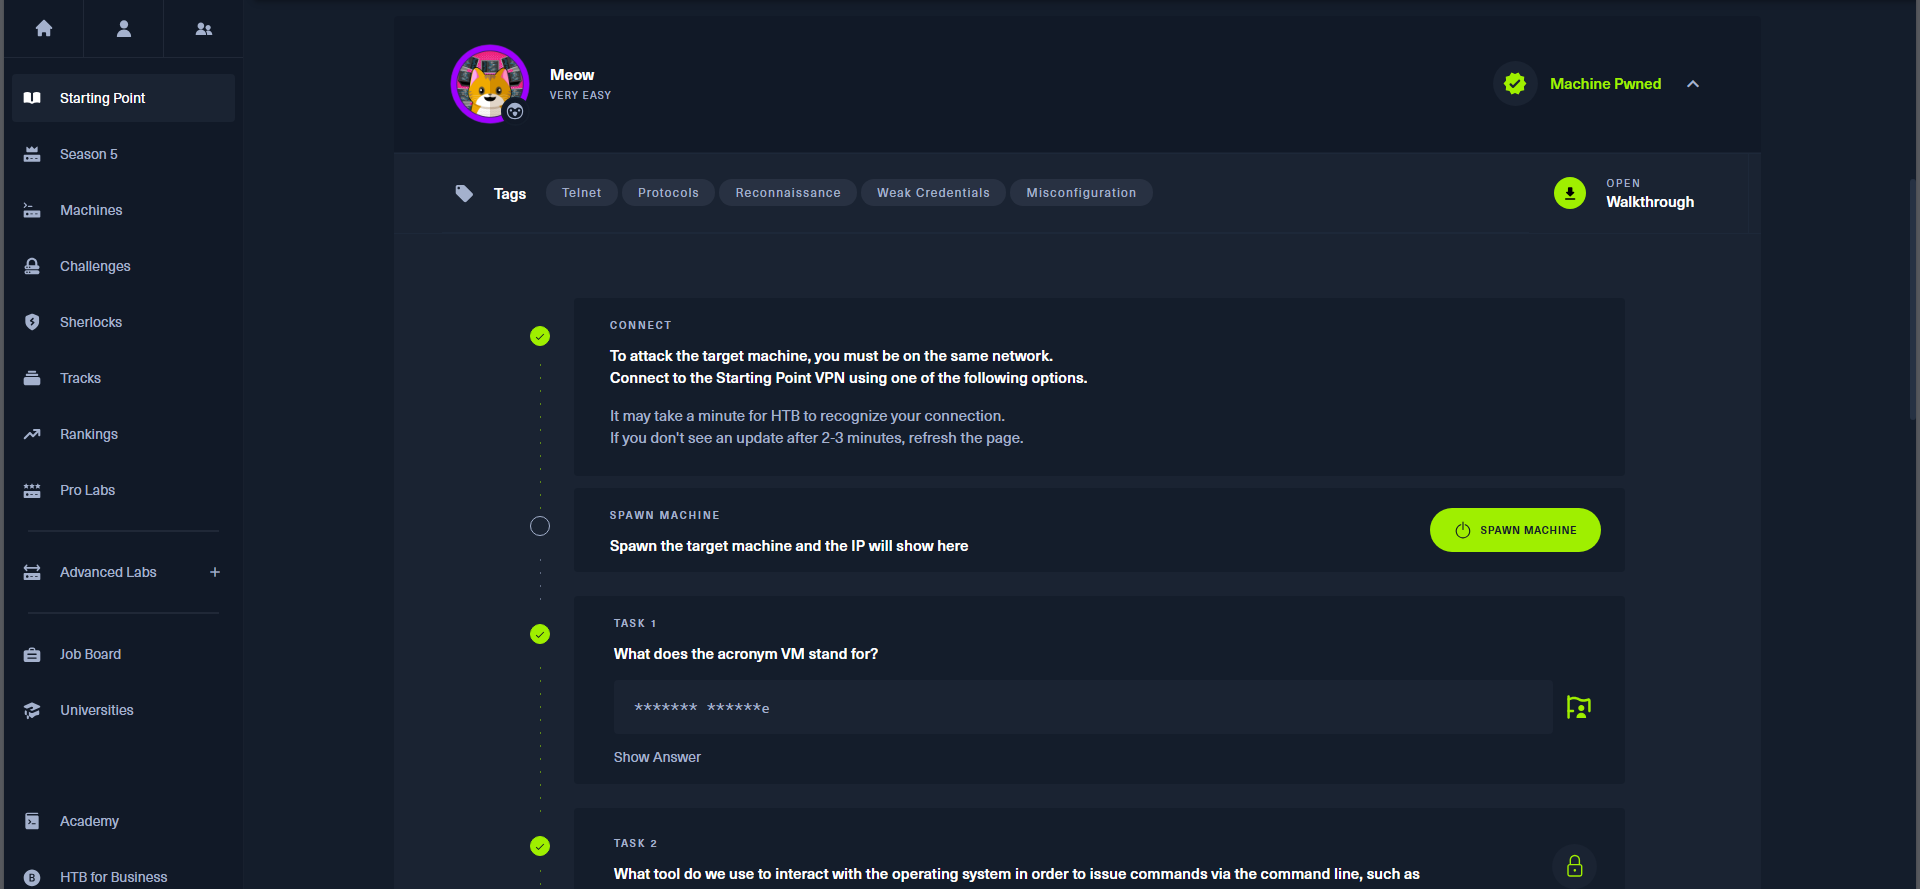This screenshot has width=1920, height=889.
Task: Click the Meow machine avatar
Action: coord(490,84)
